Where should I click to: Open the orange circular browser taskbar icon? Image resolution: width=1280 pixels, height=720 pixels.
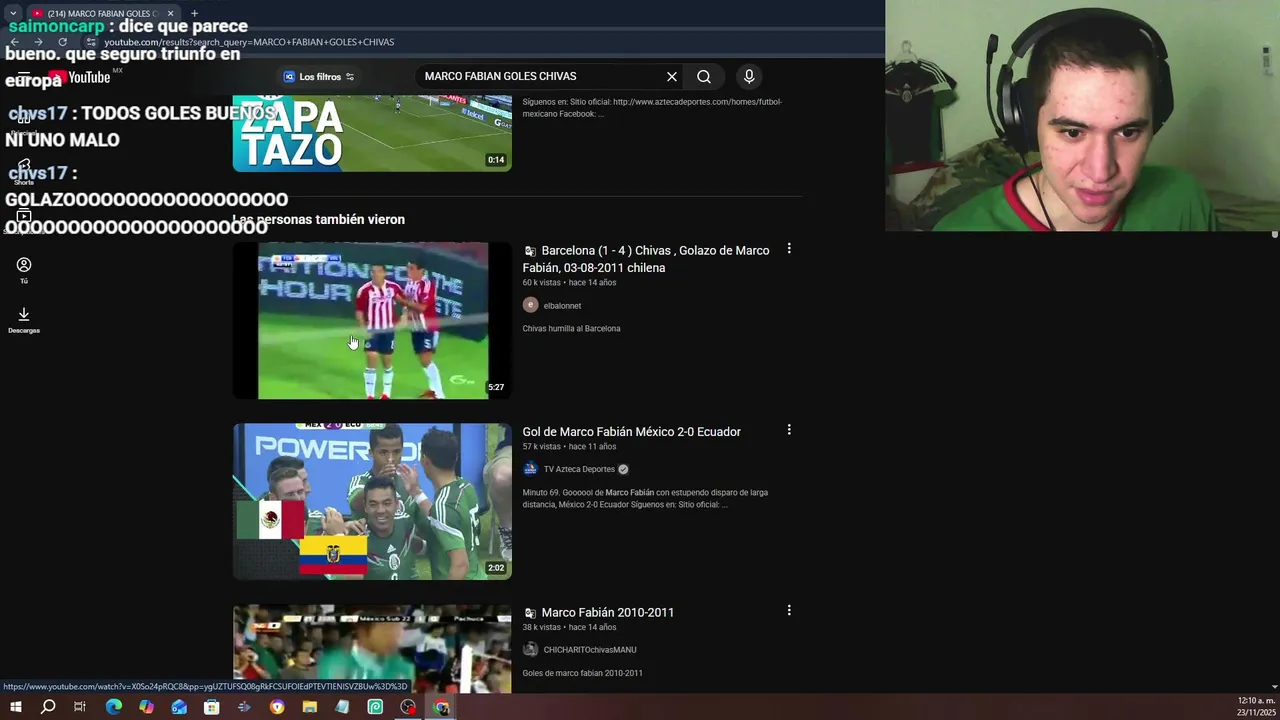coord(277,707)
